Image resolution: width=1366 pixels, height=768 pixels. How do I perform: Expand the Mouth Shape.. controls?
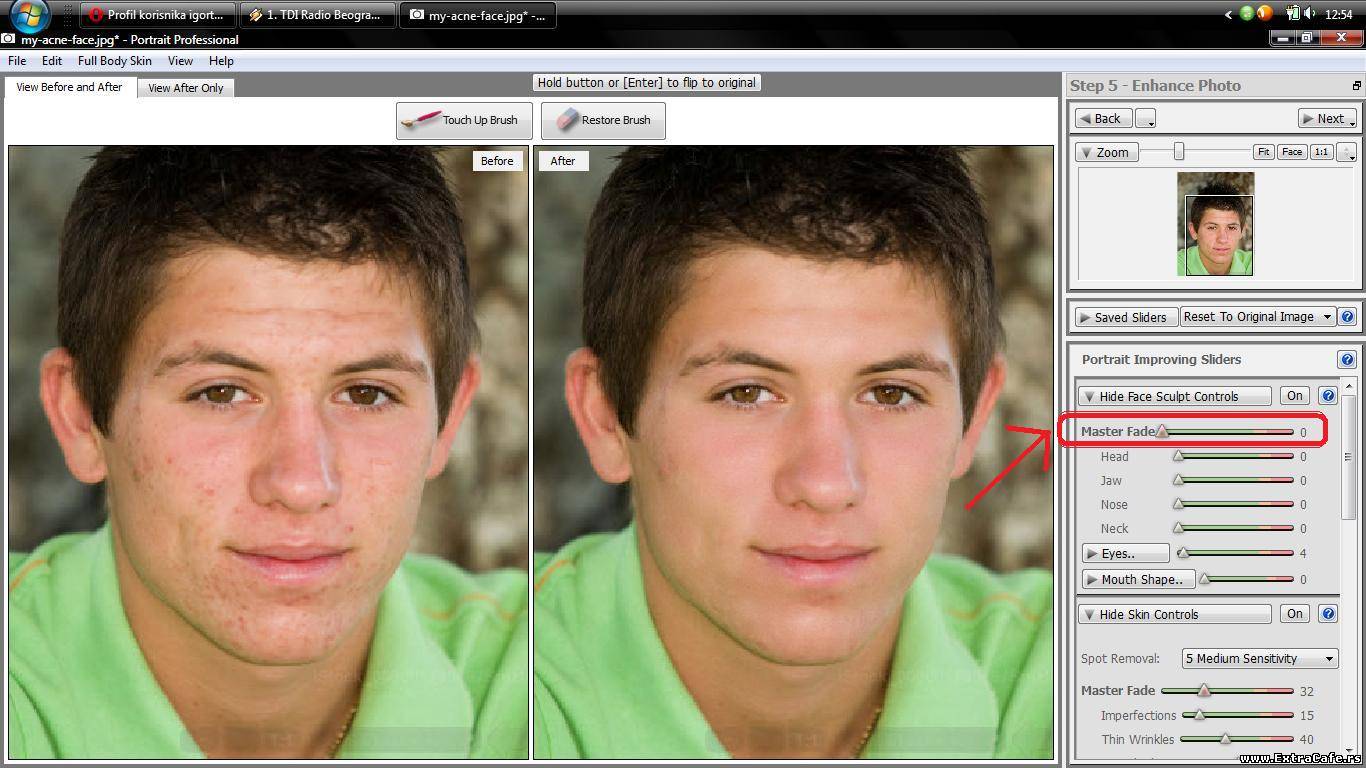click(x=1138, y=579)
